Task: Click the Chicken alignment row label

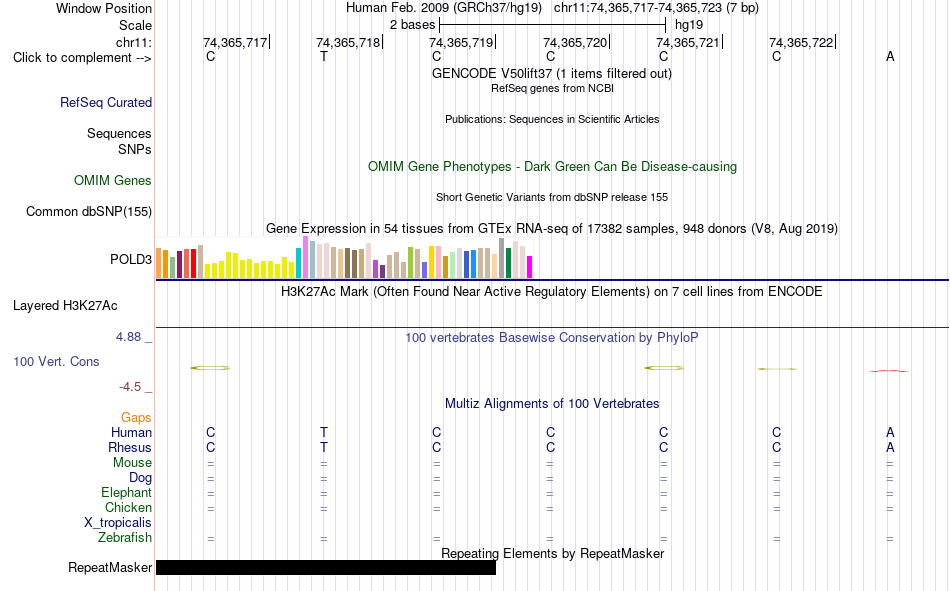Action: coord(128,508)
